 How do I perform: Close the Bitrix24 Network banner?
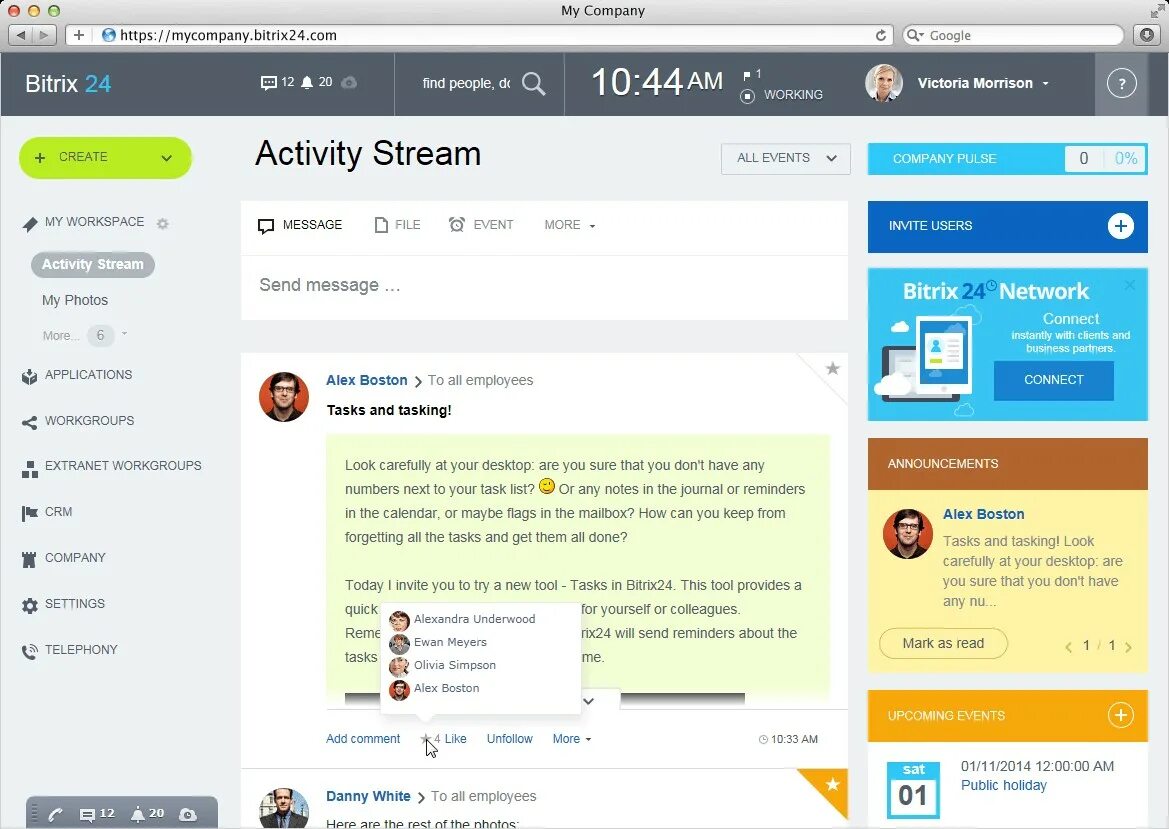[1130, 285]
